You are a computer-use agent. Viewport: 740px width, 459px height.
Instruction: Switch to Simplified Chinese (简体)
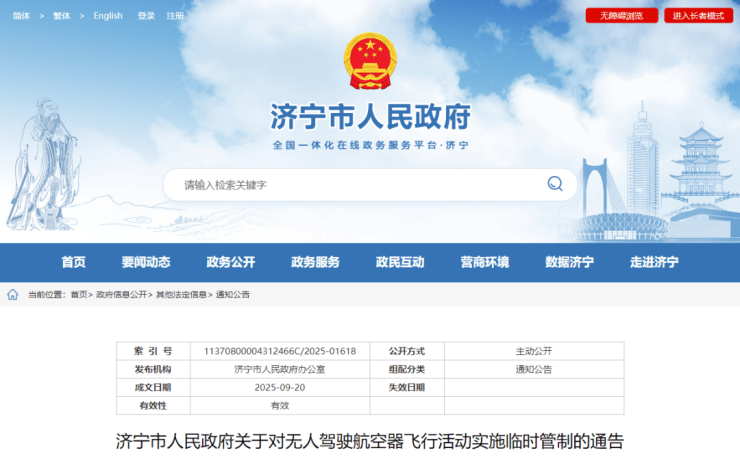click(x=21, y=16)
